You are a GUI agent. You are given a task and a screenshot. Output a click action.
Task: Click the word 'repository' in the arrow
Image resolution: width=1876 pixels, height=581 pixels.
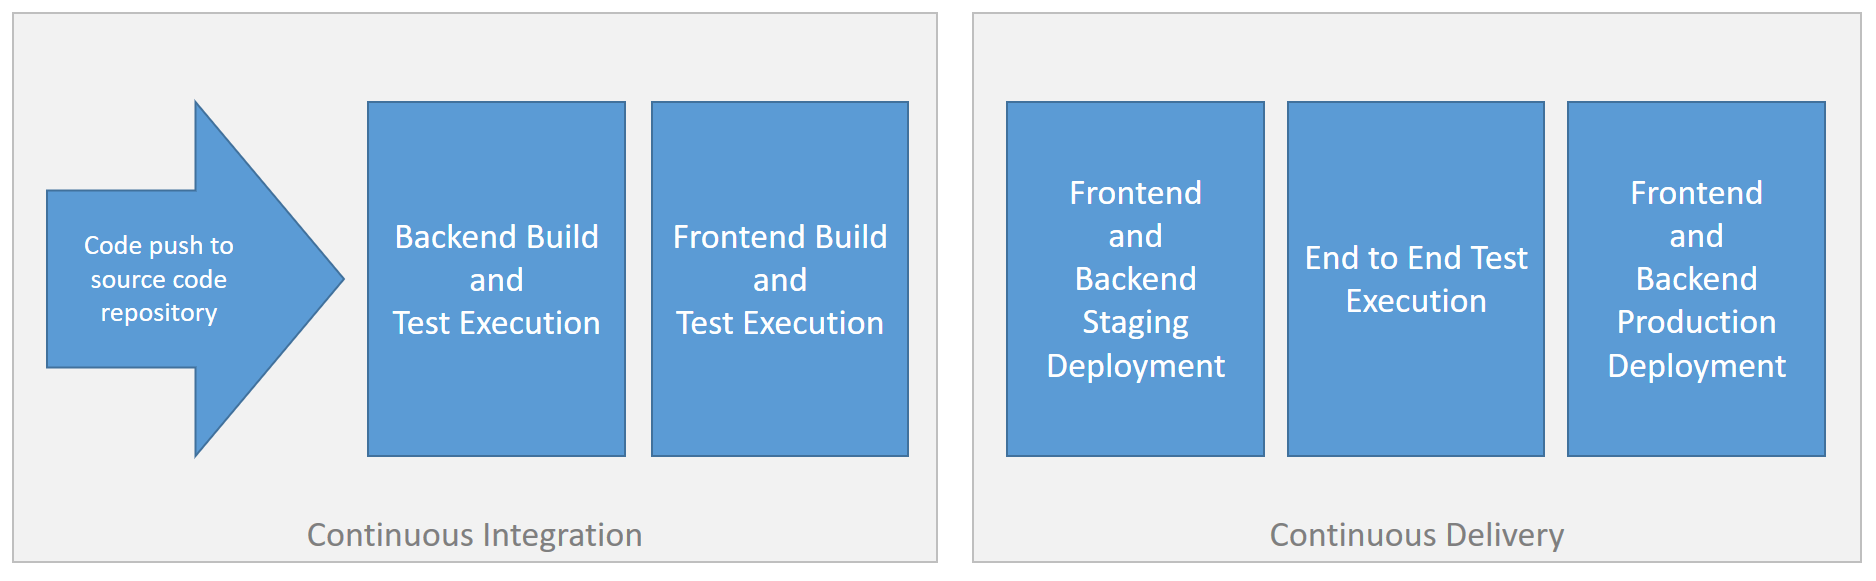159,313
